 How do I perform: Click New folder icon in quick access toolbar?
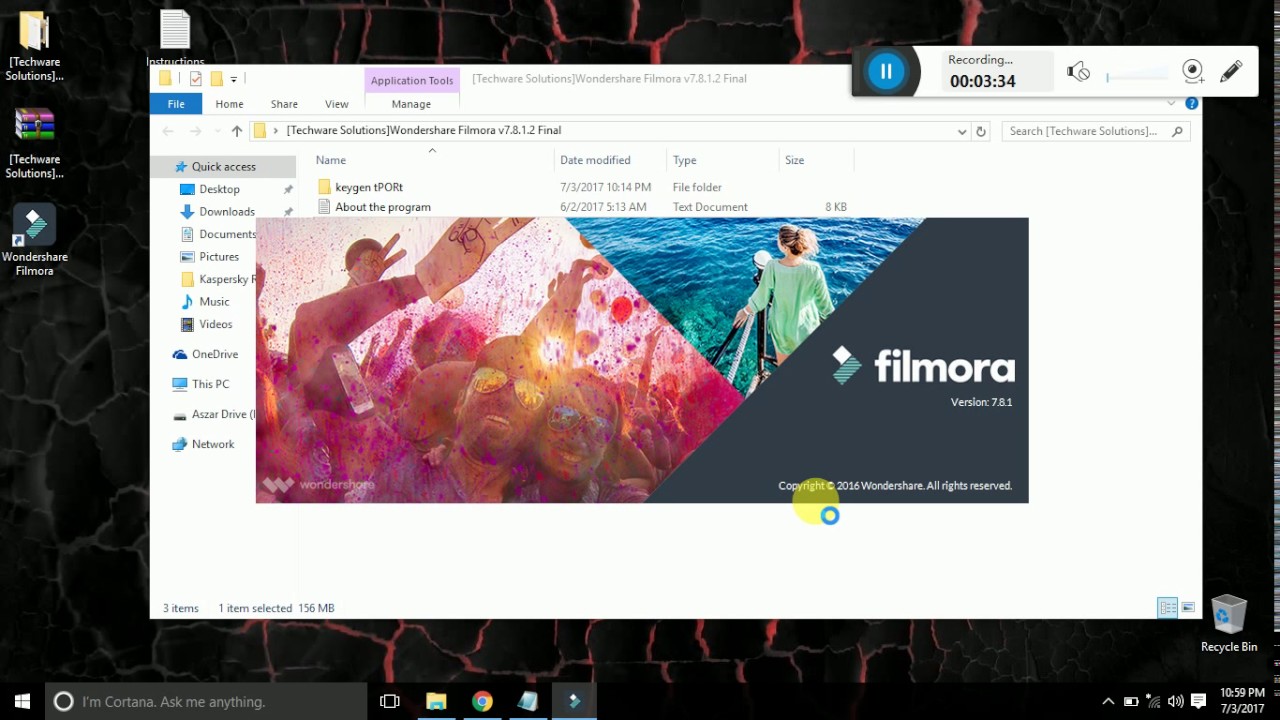click(216, 79)
